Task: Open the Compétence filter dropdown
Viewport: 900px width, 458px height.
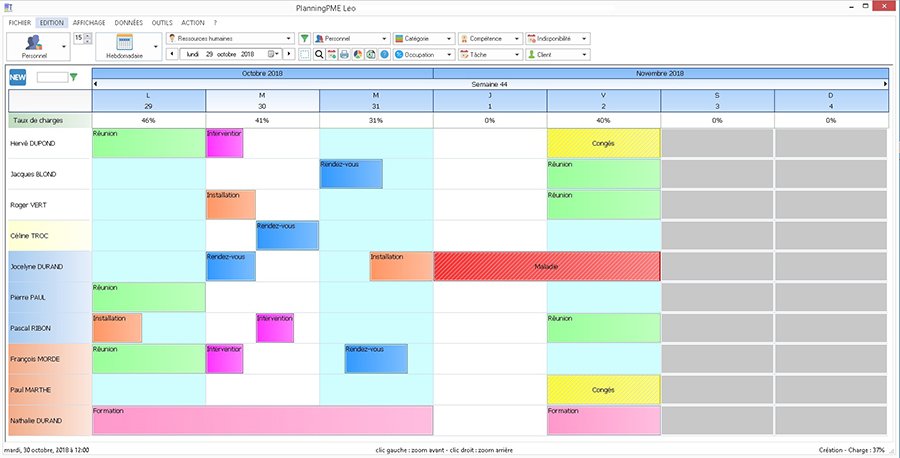Action: click(x=490, y=38)
